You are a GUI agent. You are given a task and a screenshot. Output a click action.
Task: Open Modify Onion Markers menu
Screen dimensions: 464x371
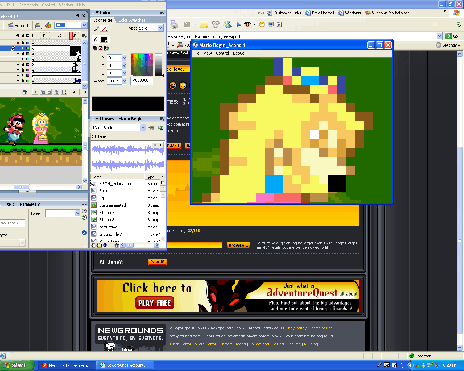click(64, 92)
